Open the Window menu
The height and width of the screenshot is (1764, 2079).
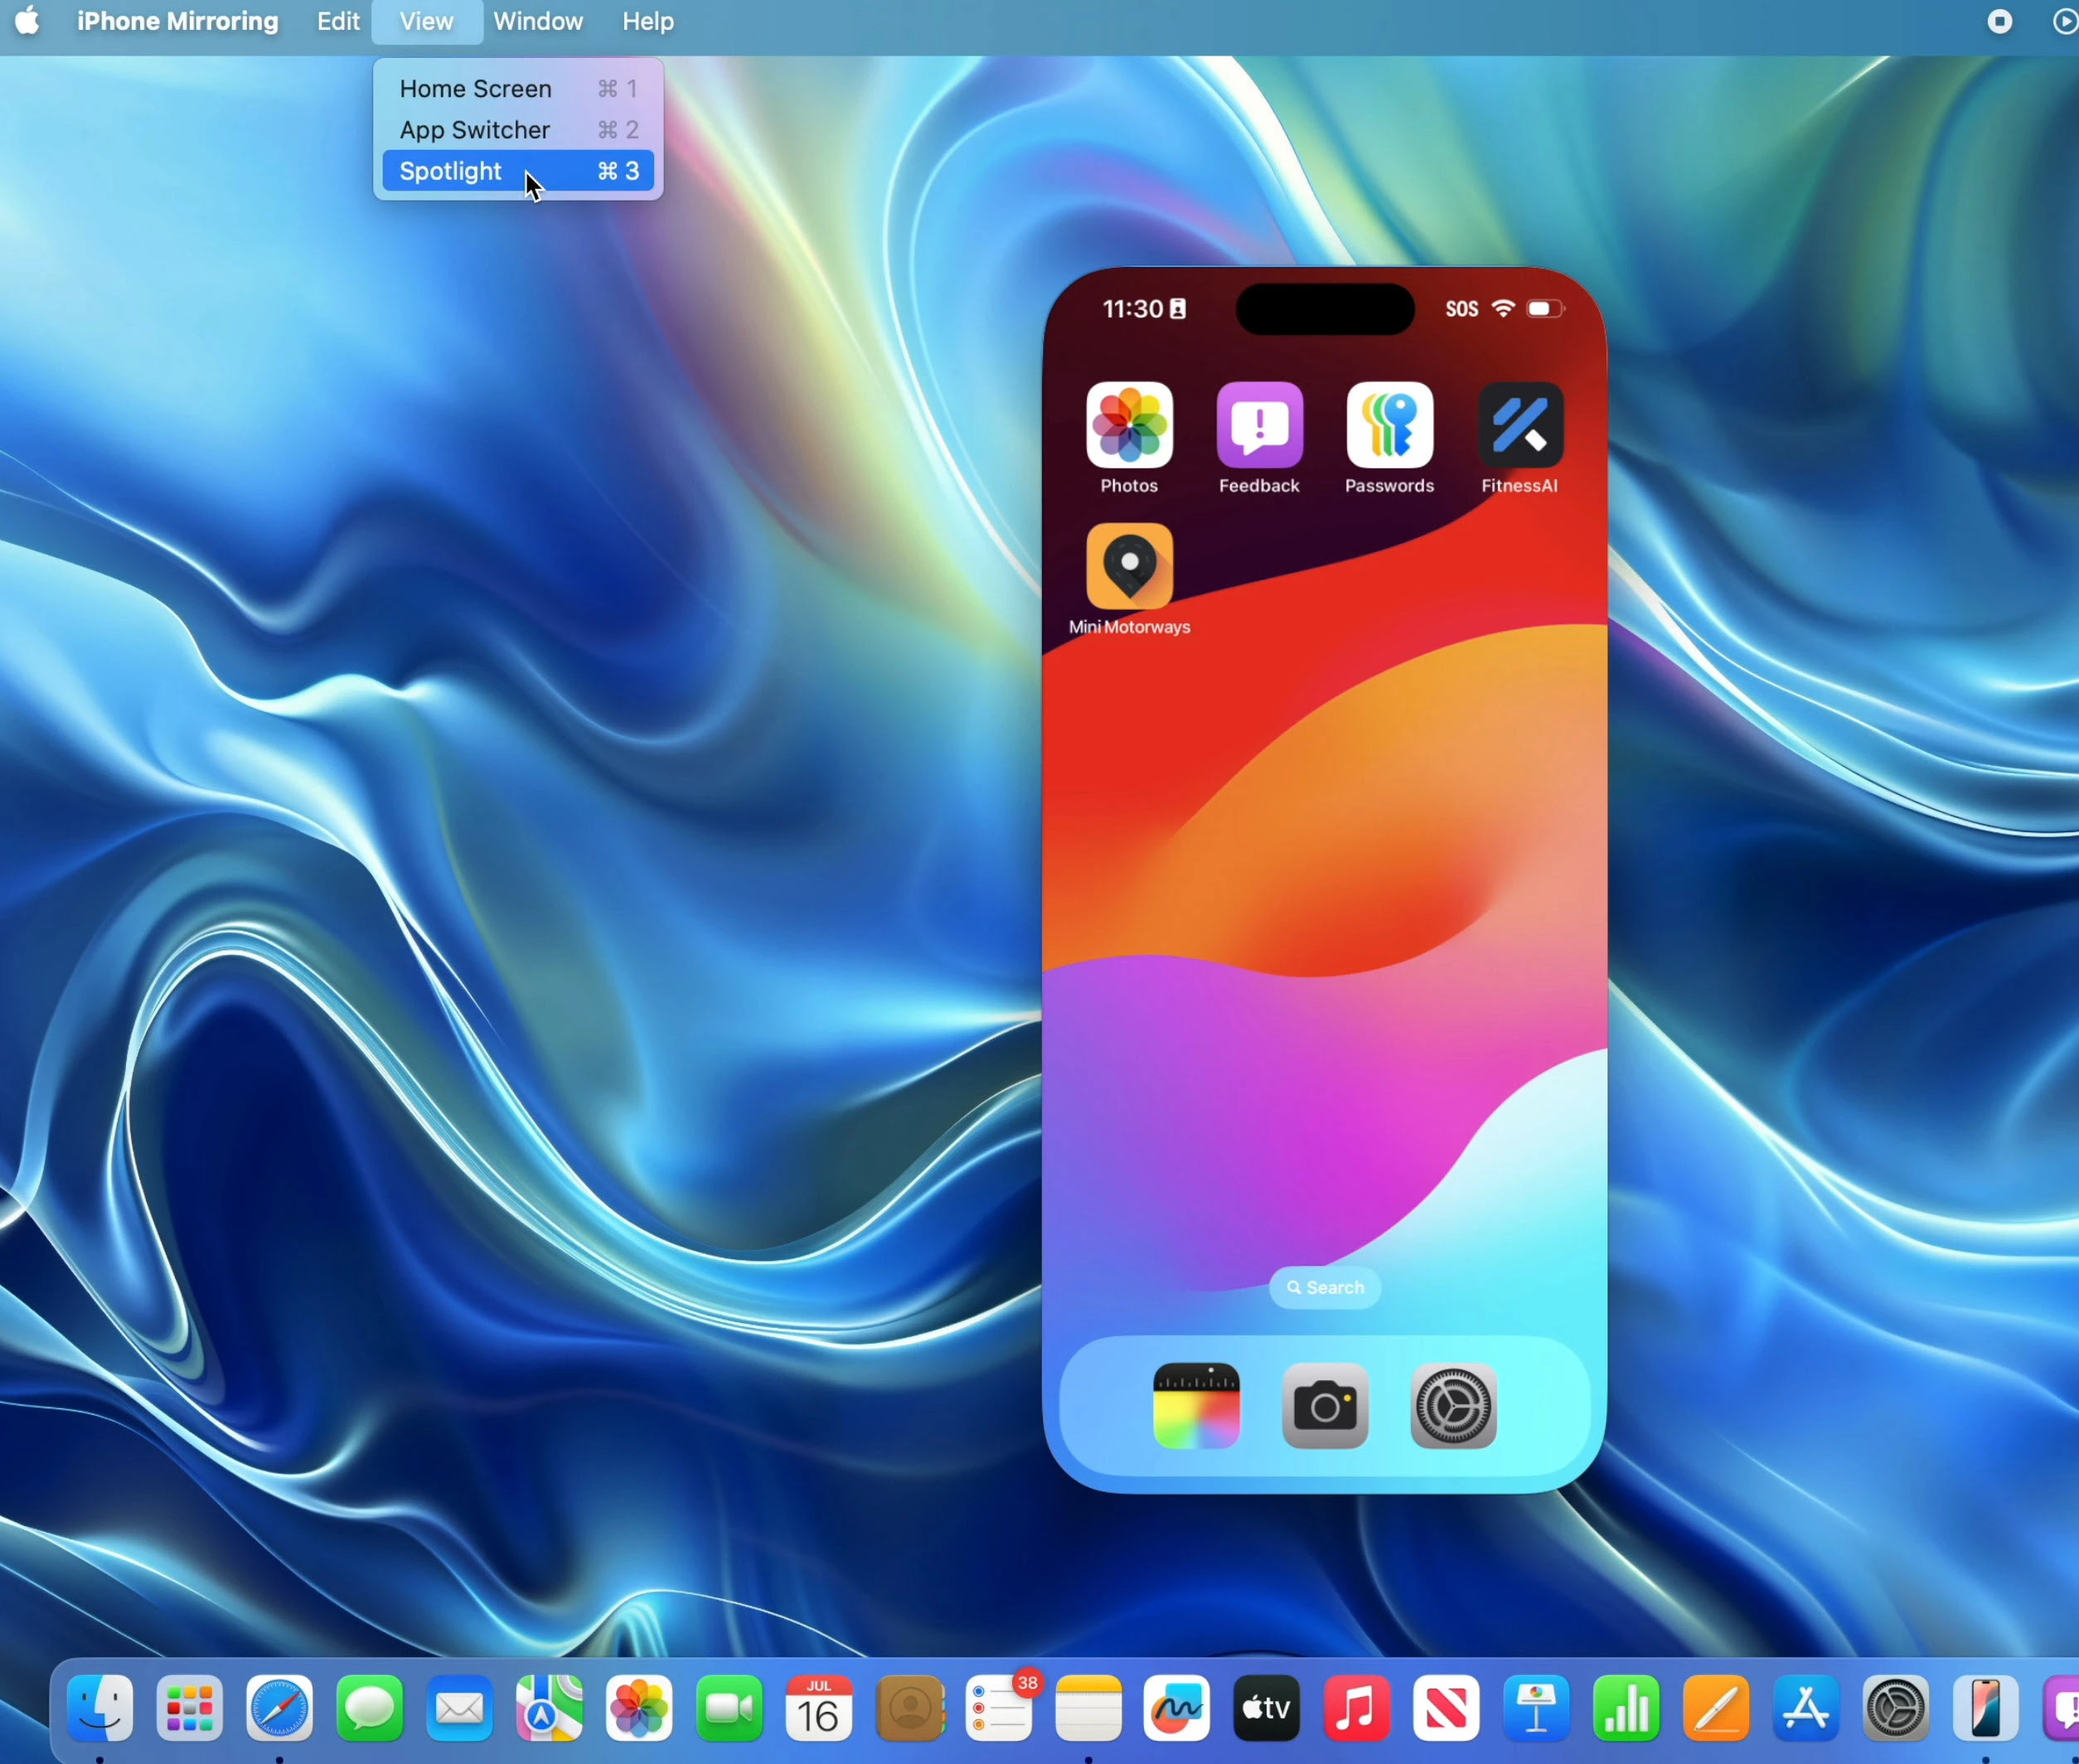(538, 21)
